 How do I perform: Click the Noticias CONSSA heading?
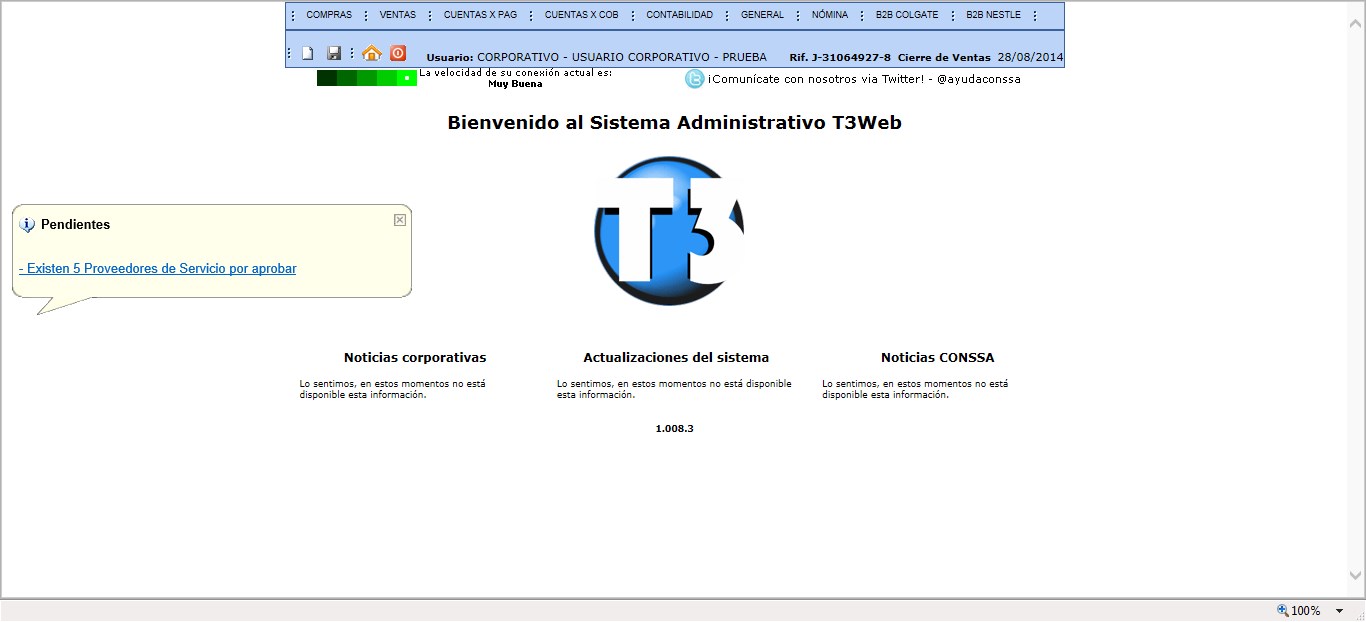pos(937,357)
